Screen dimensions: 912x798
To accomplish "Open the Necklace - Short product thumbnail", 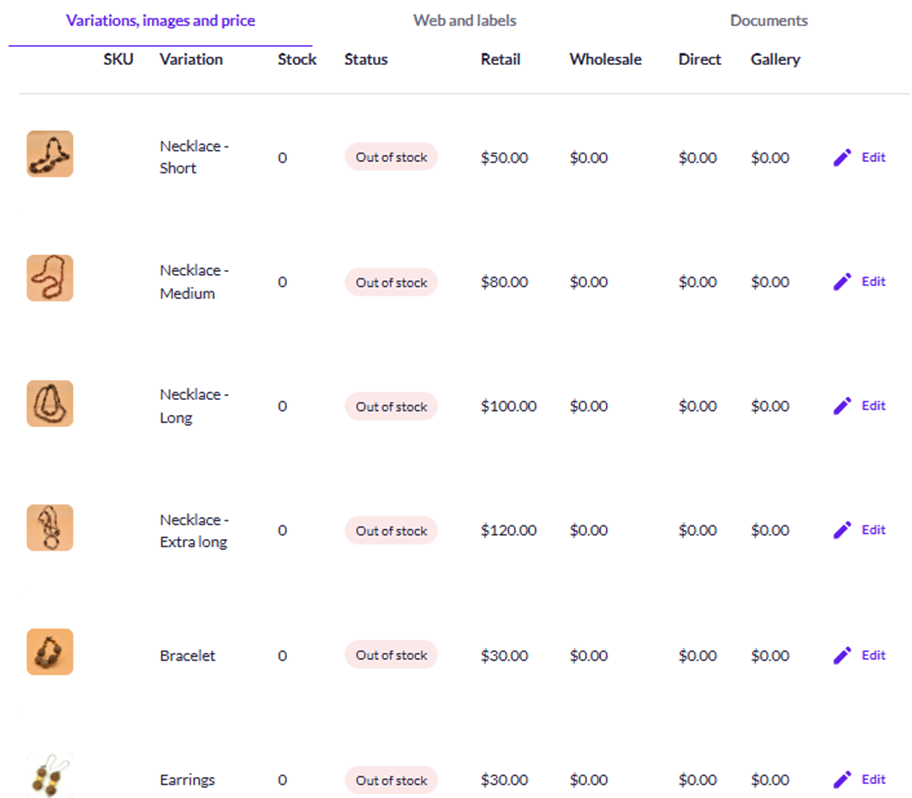I will (49, 153).
